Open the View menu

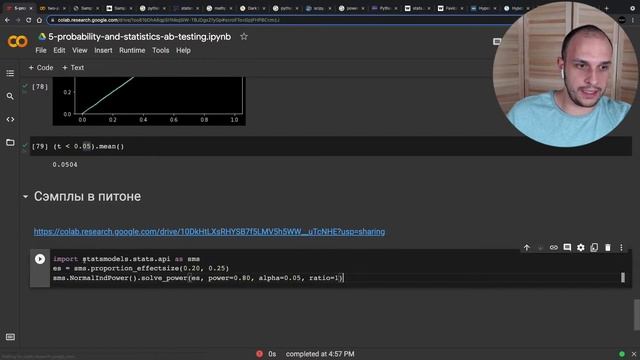pyautogui.click(x=80, y=50)
